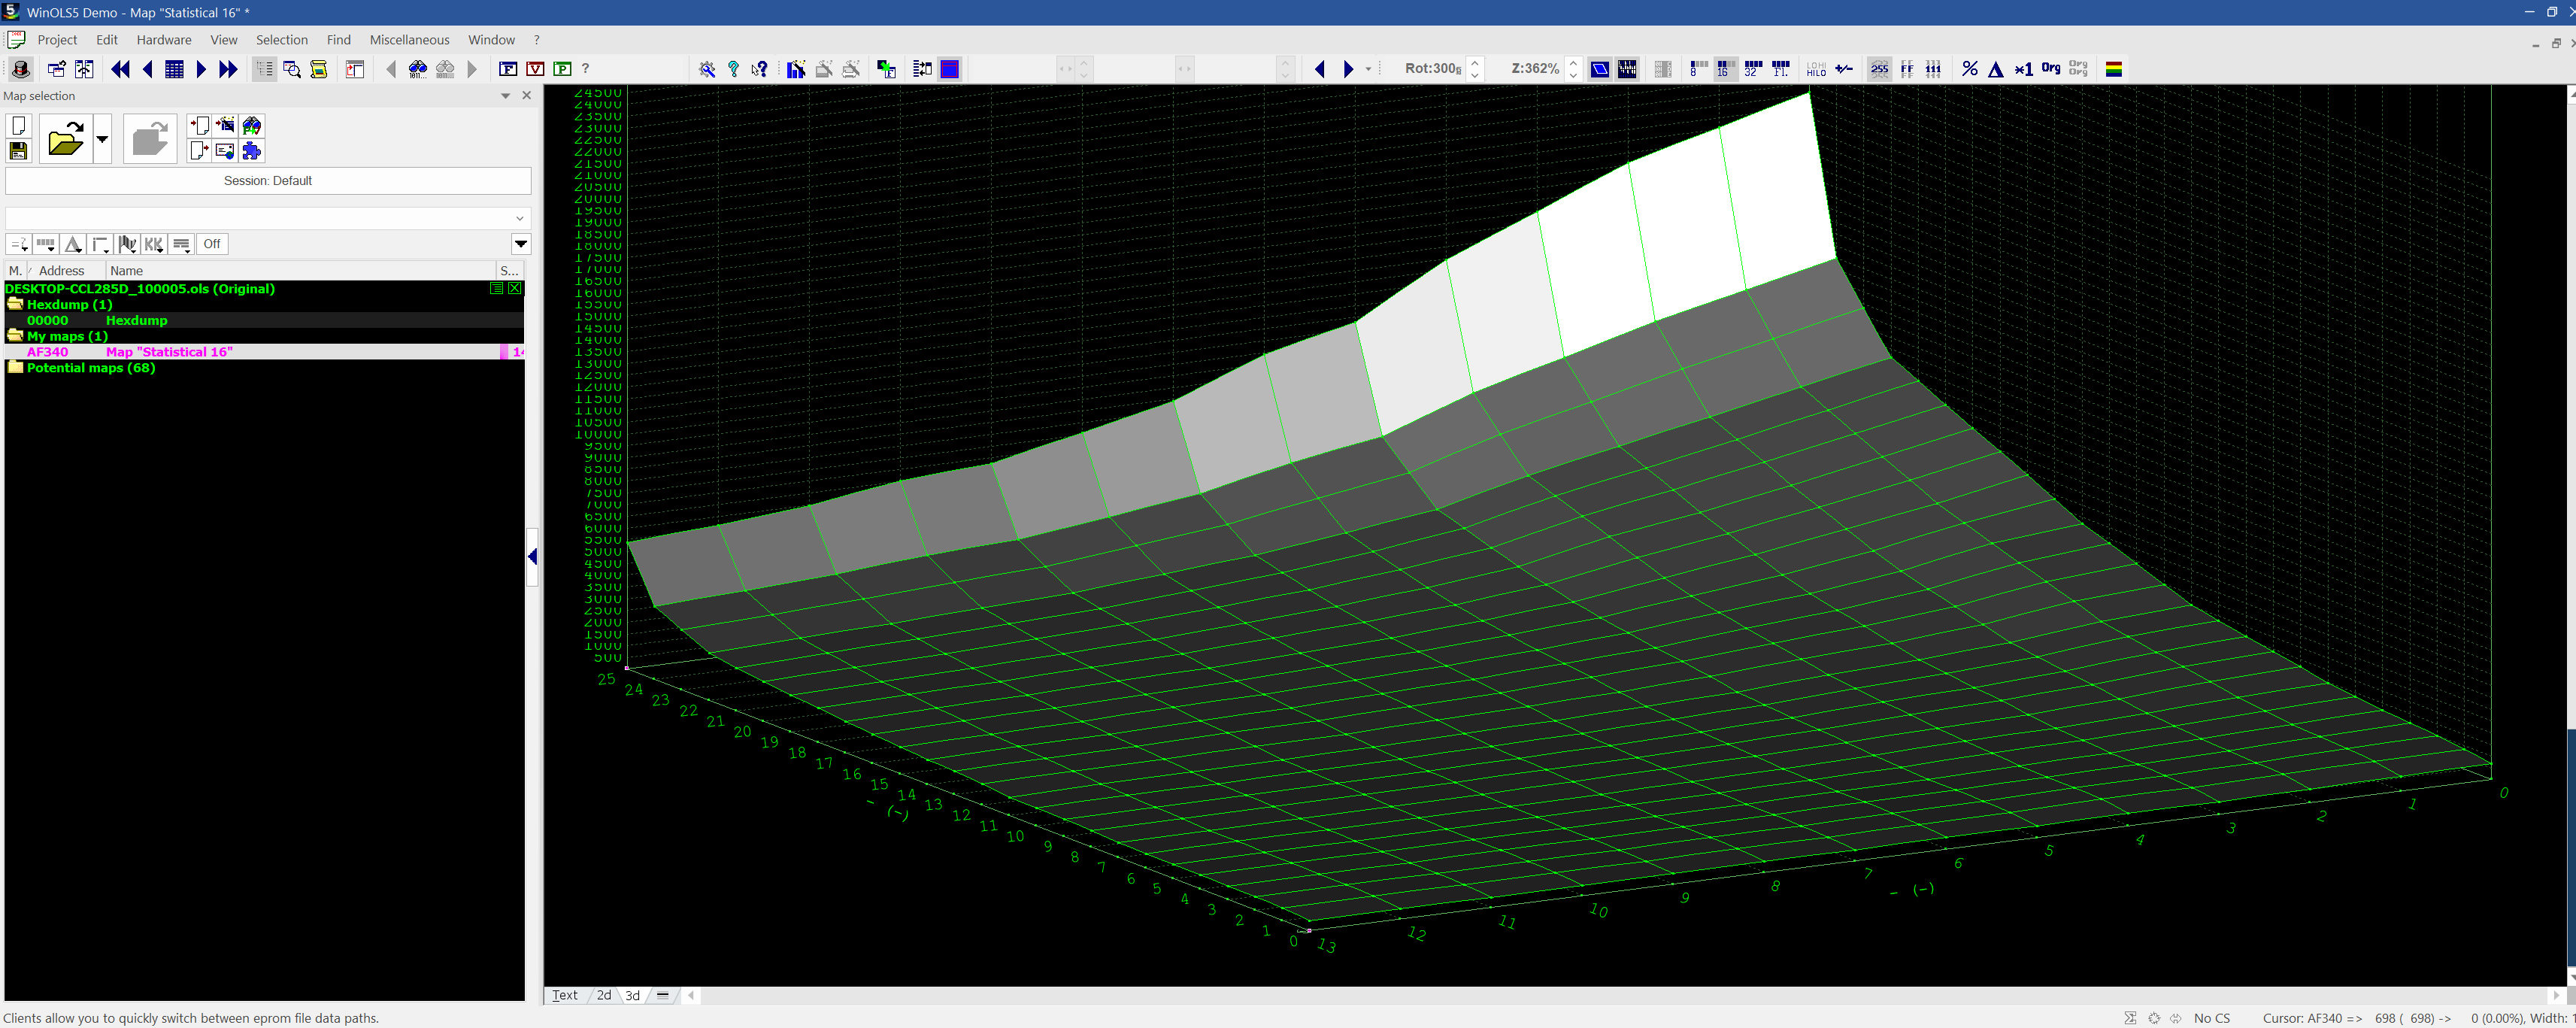The image size is (2576, 1028).
Task: Toggle the floating point Fl. mode
Action: click(1780, 69)
